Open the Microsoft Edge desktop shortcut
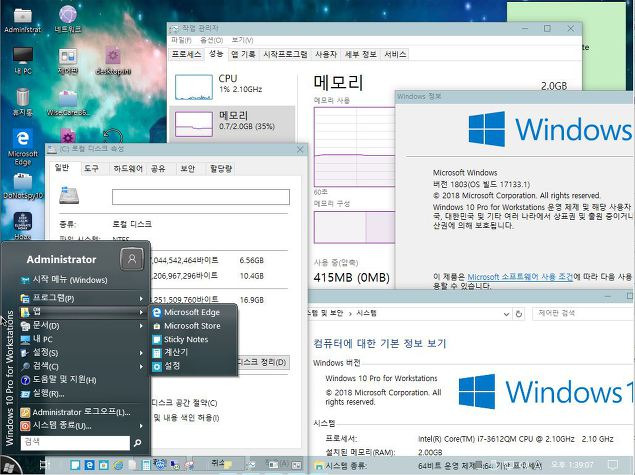 point(23,147)
